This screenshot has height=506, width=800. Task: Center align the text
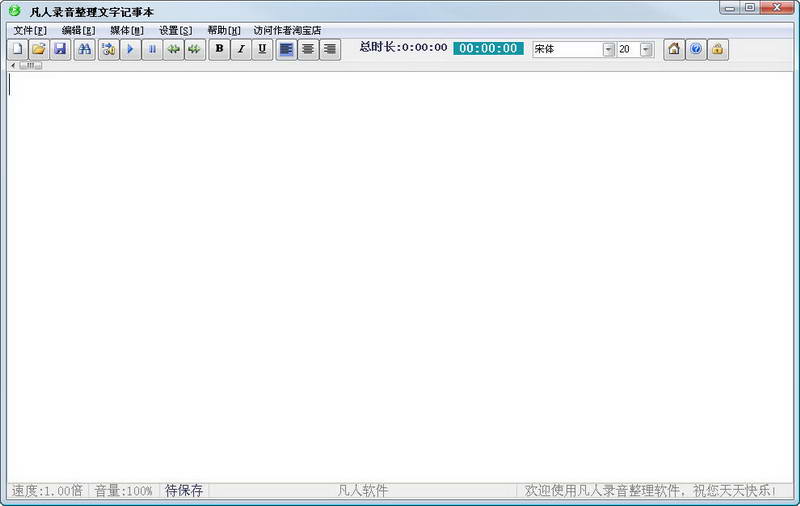click(308, 49)
